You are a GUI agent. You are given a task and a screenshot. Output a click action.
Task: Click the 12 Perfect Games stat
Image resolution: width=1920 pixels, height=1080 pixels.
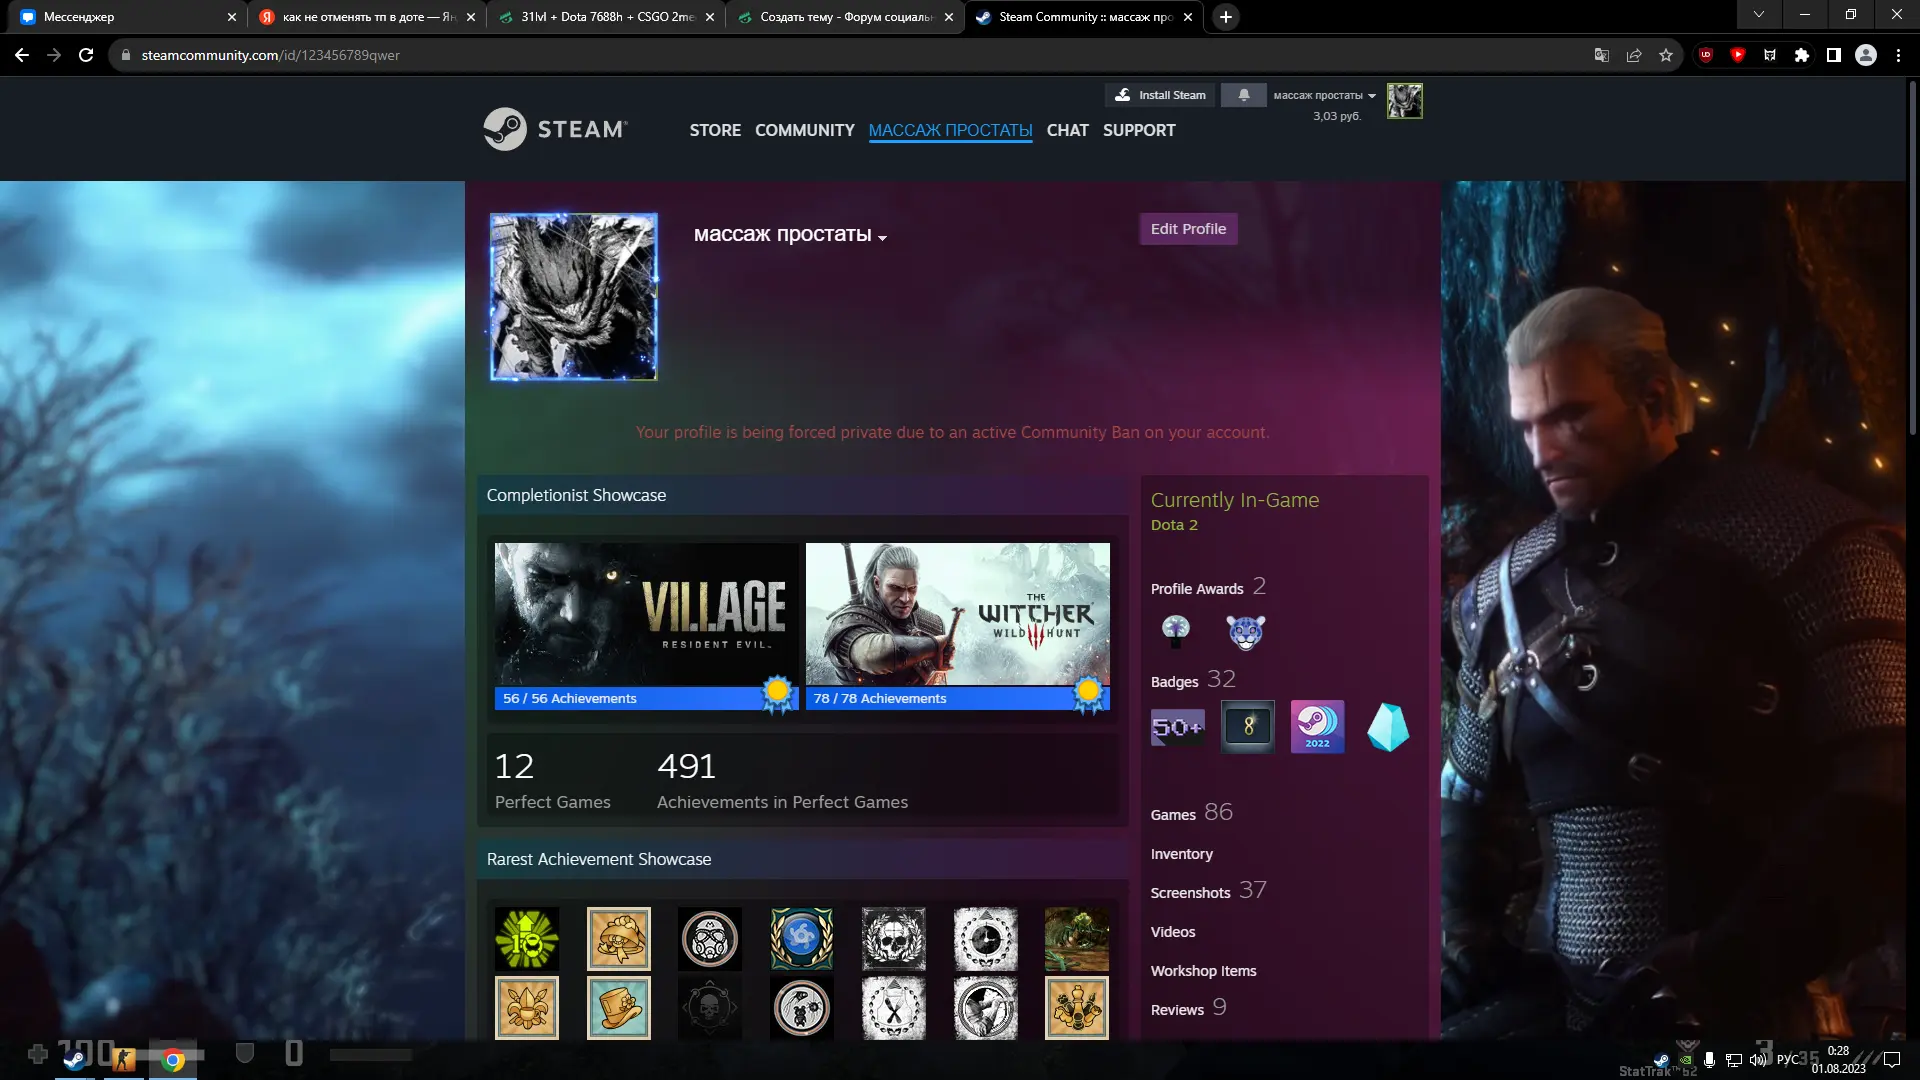(x=552, y=780)
